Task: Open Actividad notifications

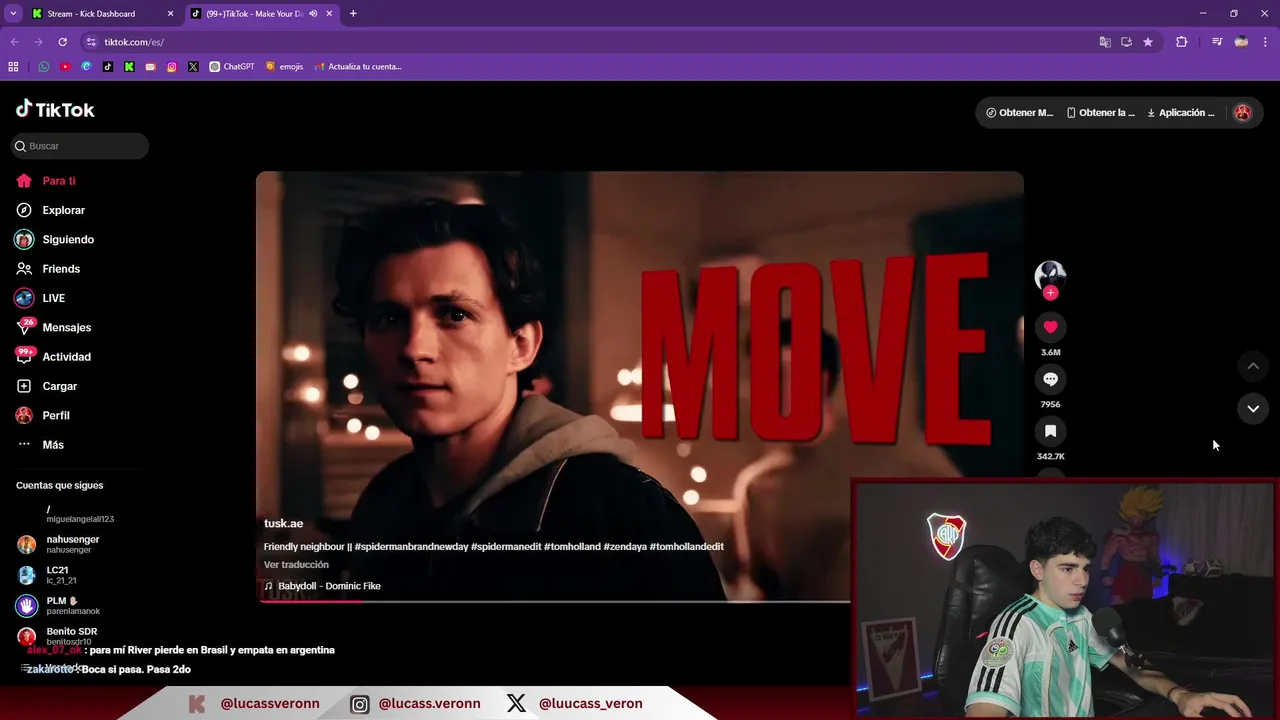Action: click(x=53, y=357)
